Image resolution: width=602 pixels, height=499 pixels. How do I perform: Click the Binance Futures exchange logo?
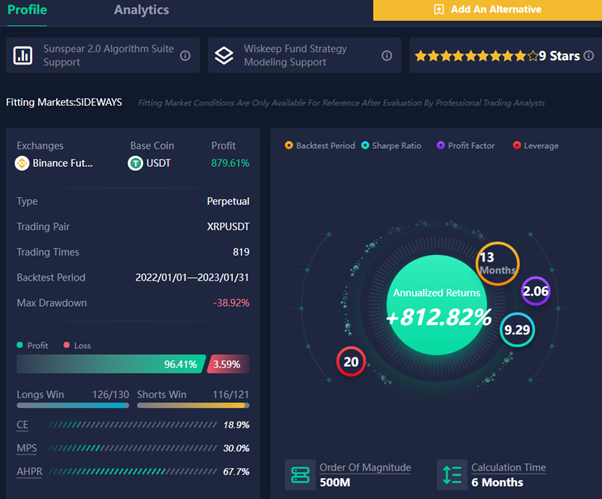(x=22, y=163)
